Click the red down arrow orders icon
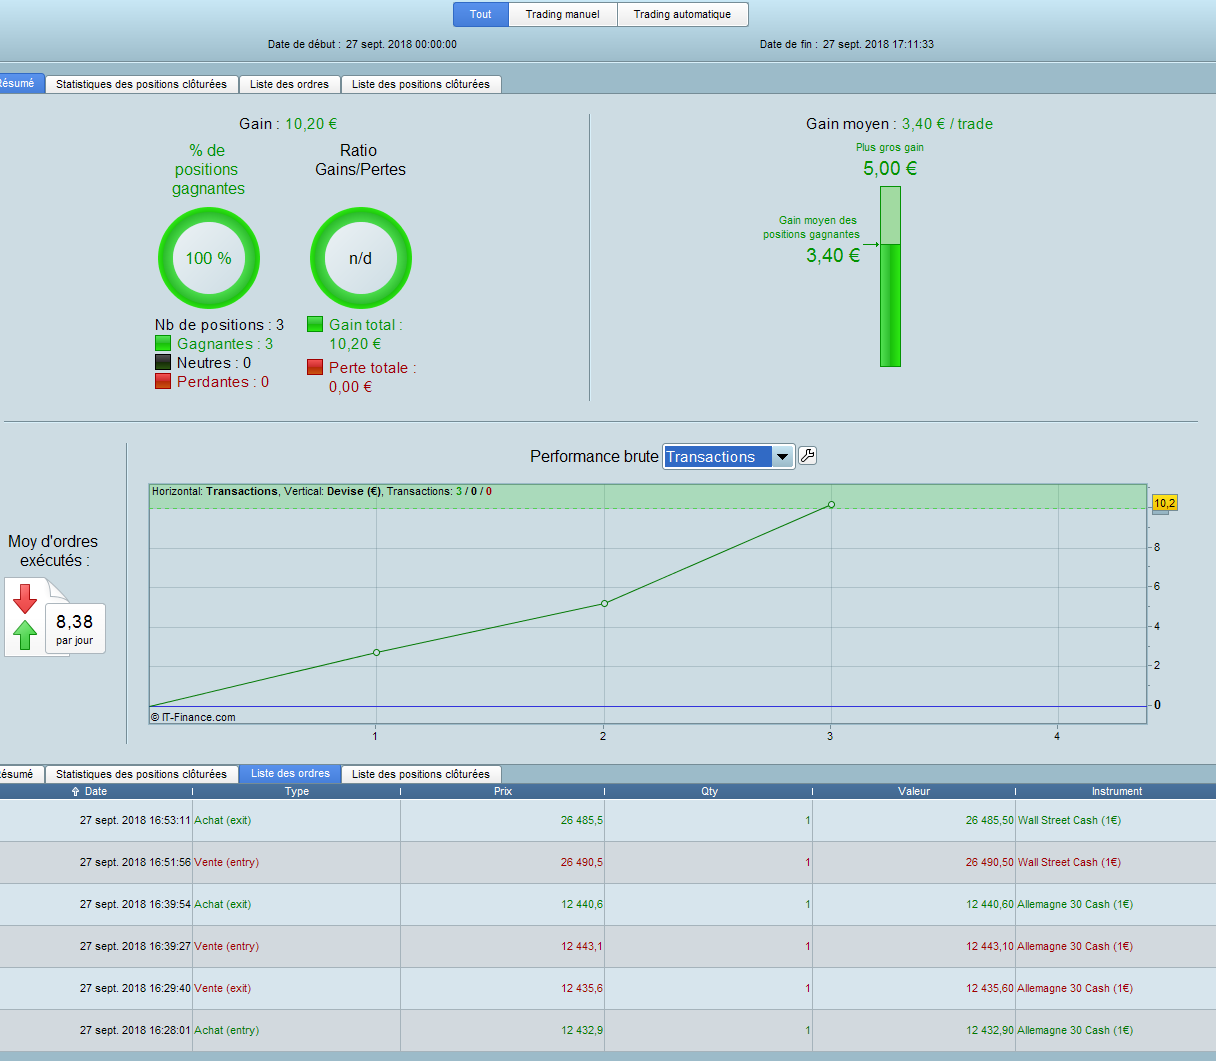 [25, 599]
